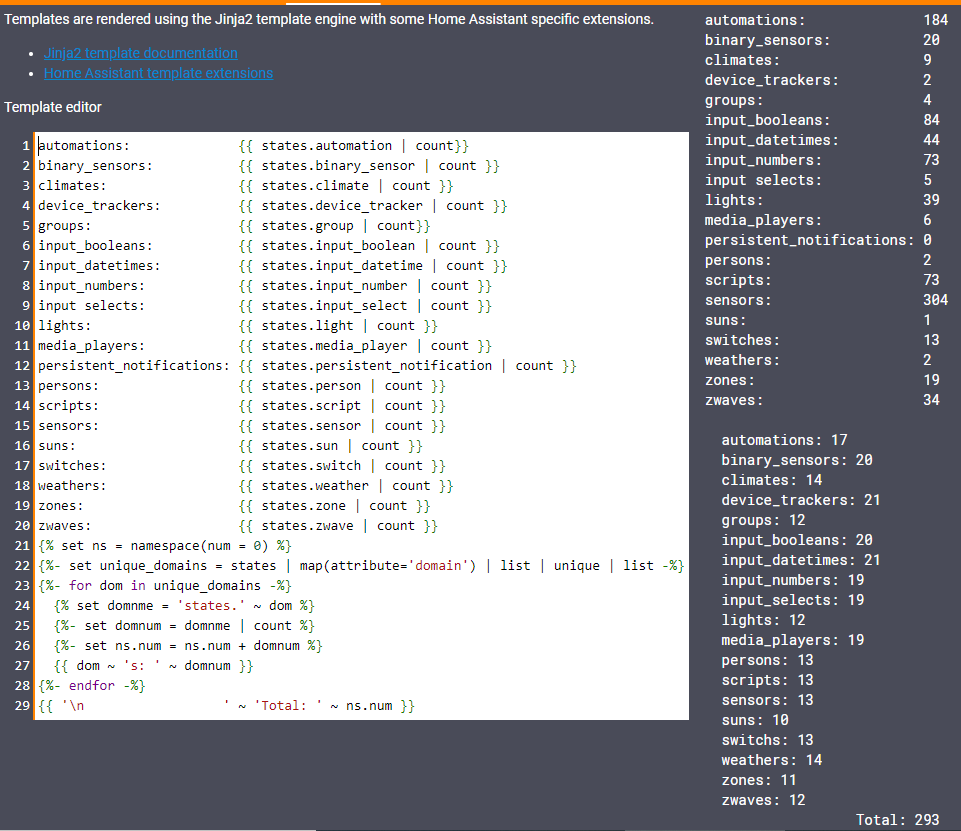Screen dimensions: 961x831
Task: Click the Jinja2 template engine description text
Action: [329, 20]
